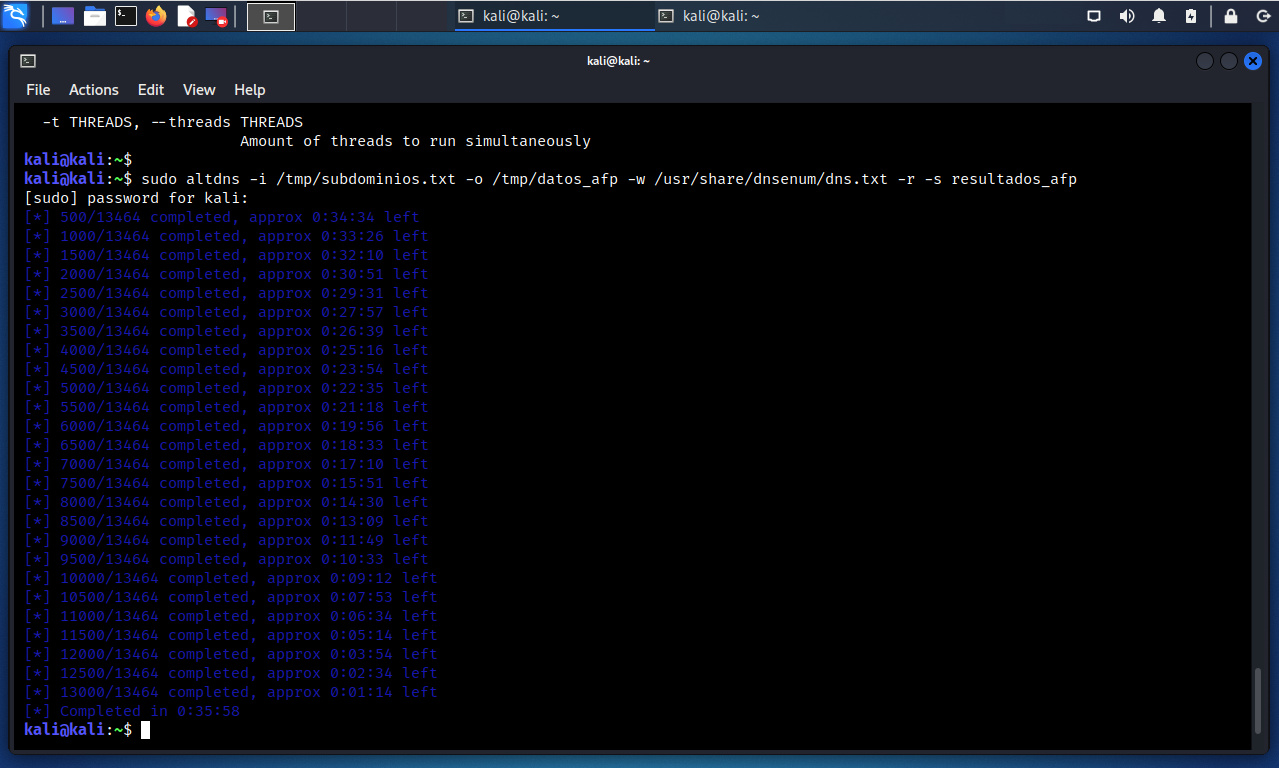Switch to second kali@kali taskbar window

(x=710, y=16)
